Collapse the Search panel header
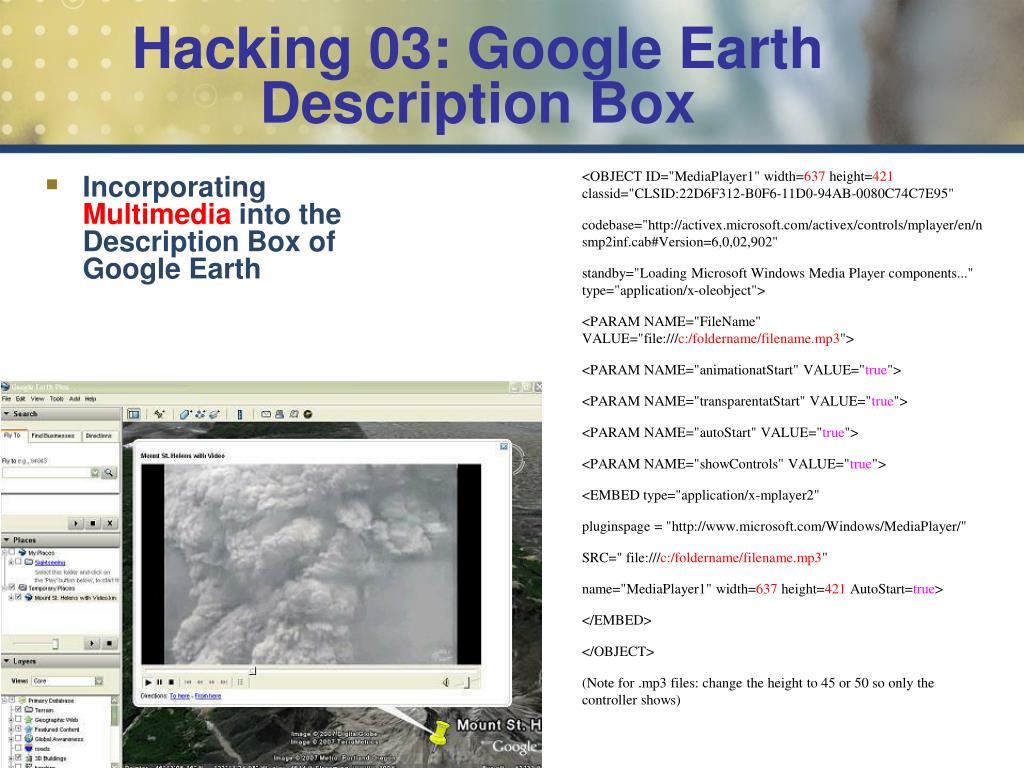This screenshot has width=1024, height=768. pos(60,413)
